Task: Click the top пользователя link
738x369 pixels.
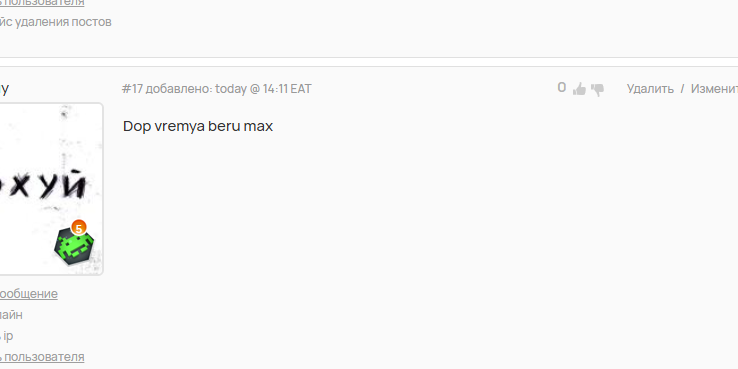Action: click(42, 2)
